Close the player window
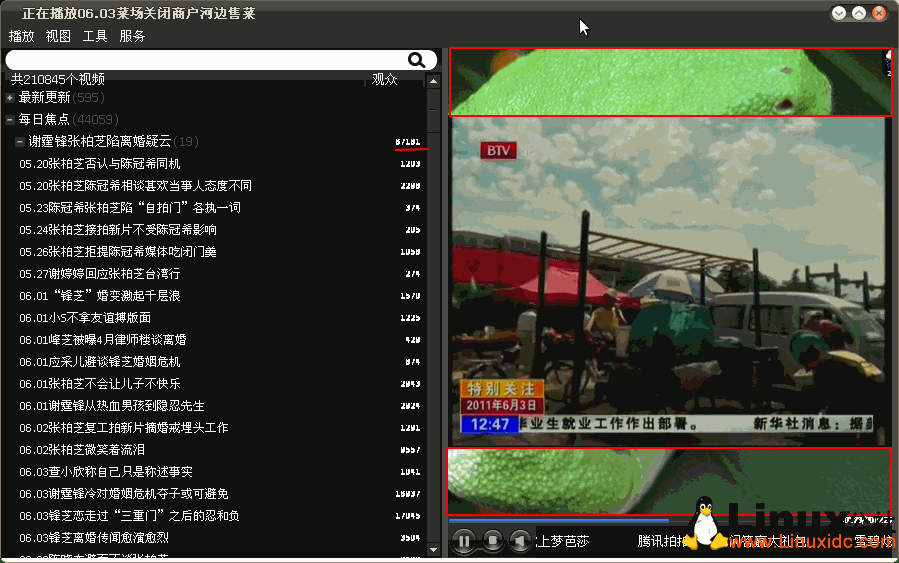The height and width of the screenshot is (563, 899). click(x=878, y=13)
